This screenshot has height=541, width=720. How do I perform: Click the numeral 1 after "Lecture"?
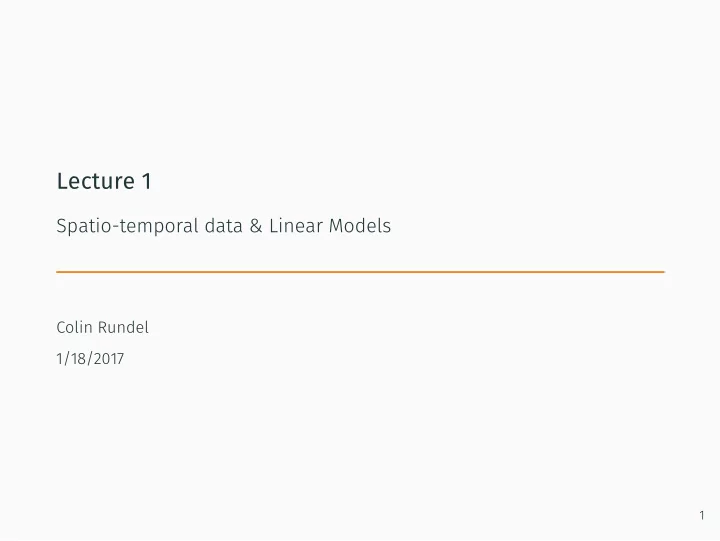(147, 181)
